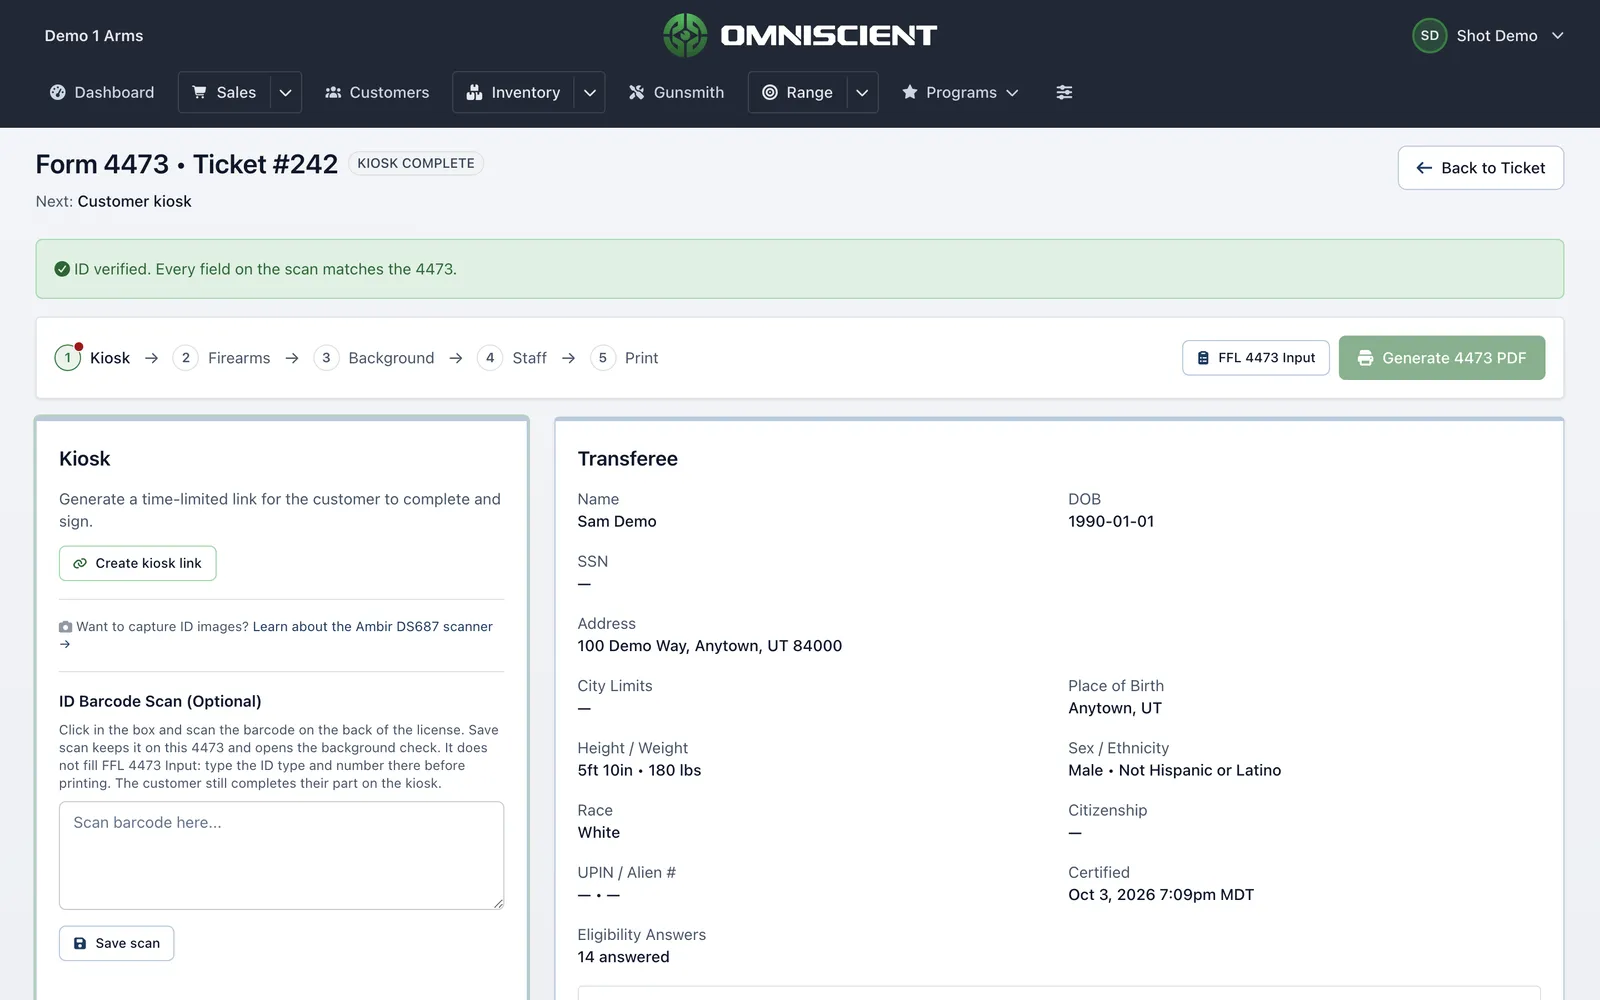
Task: Click the camera icon beside capture ID images
Action: click(x=65, y=627)
